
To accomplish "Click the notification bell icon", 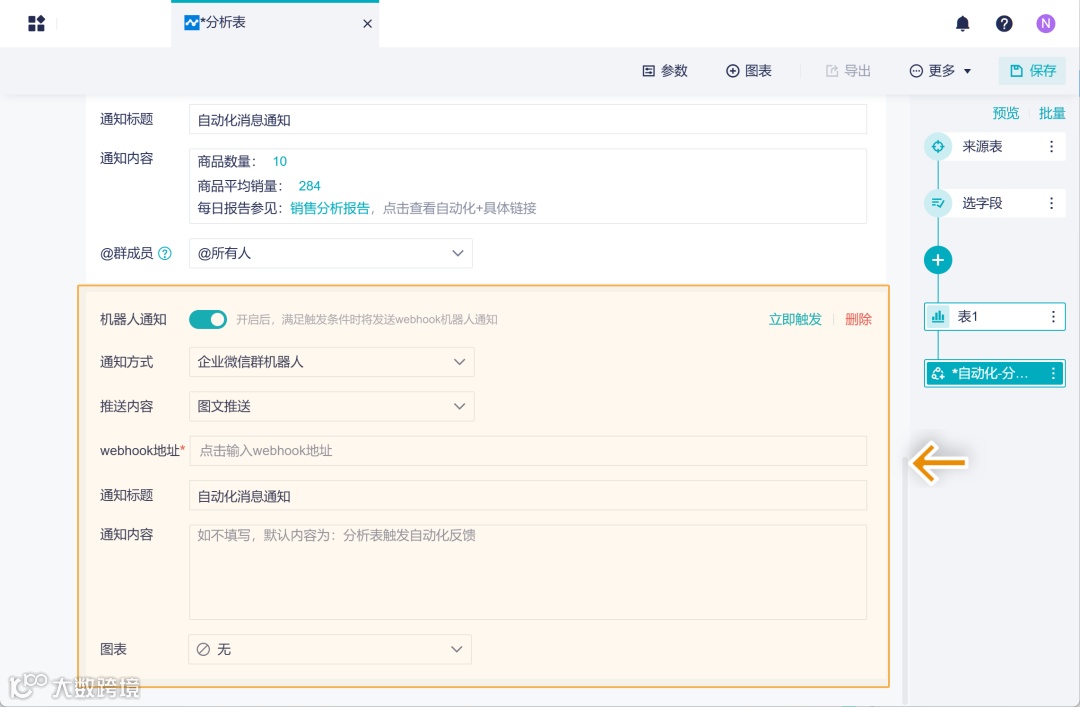I will pyautogui.click(x=962, y=23).
